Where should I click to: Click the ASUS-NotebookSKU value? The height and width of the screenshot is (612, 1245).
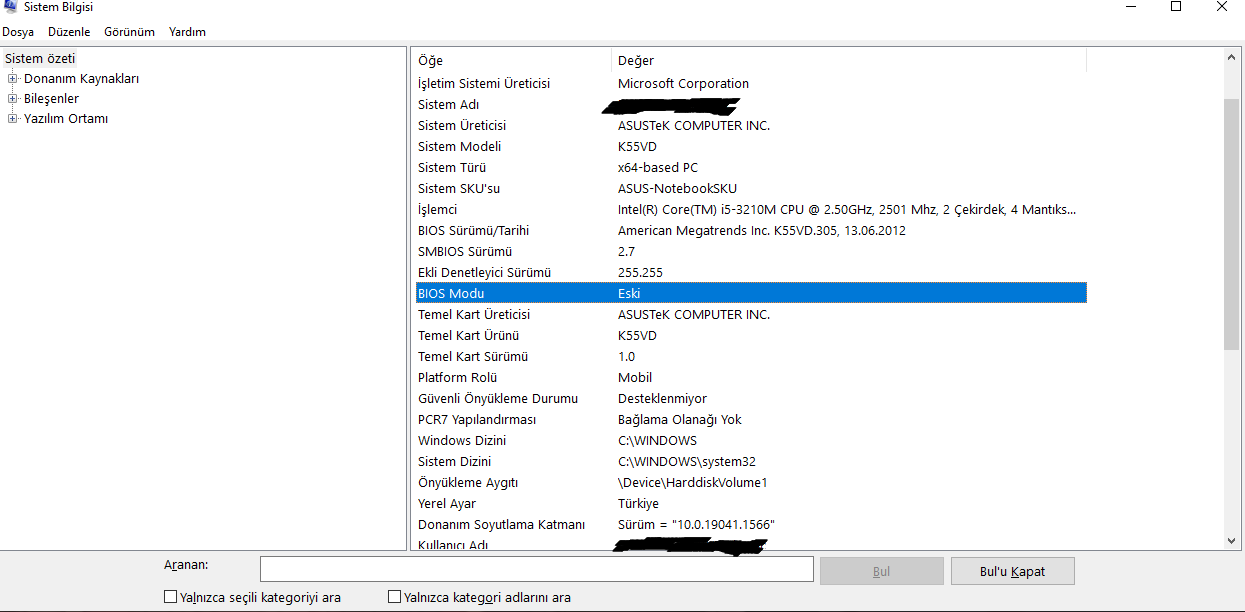click(x=677, y=188)
